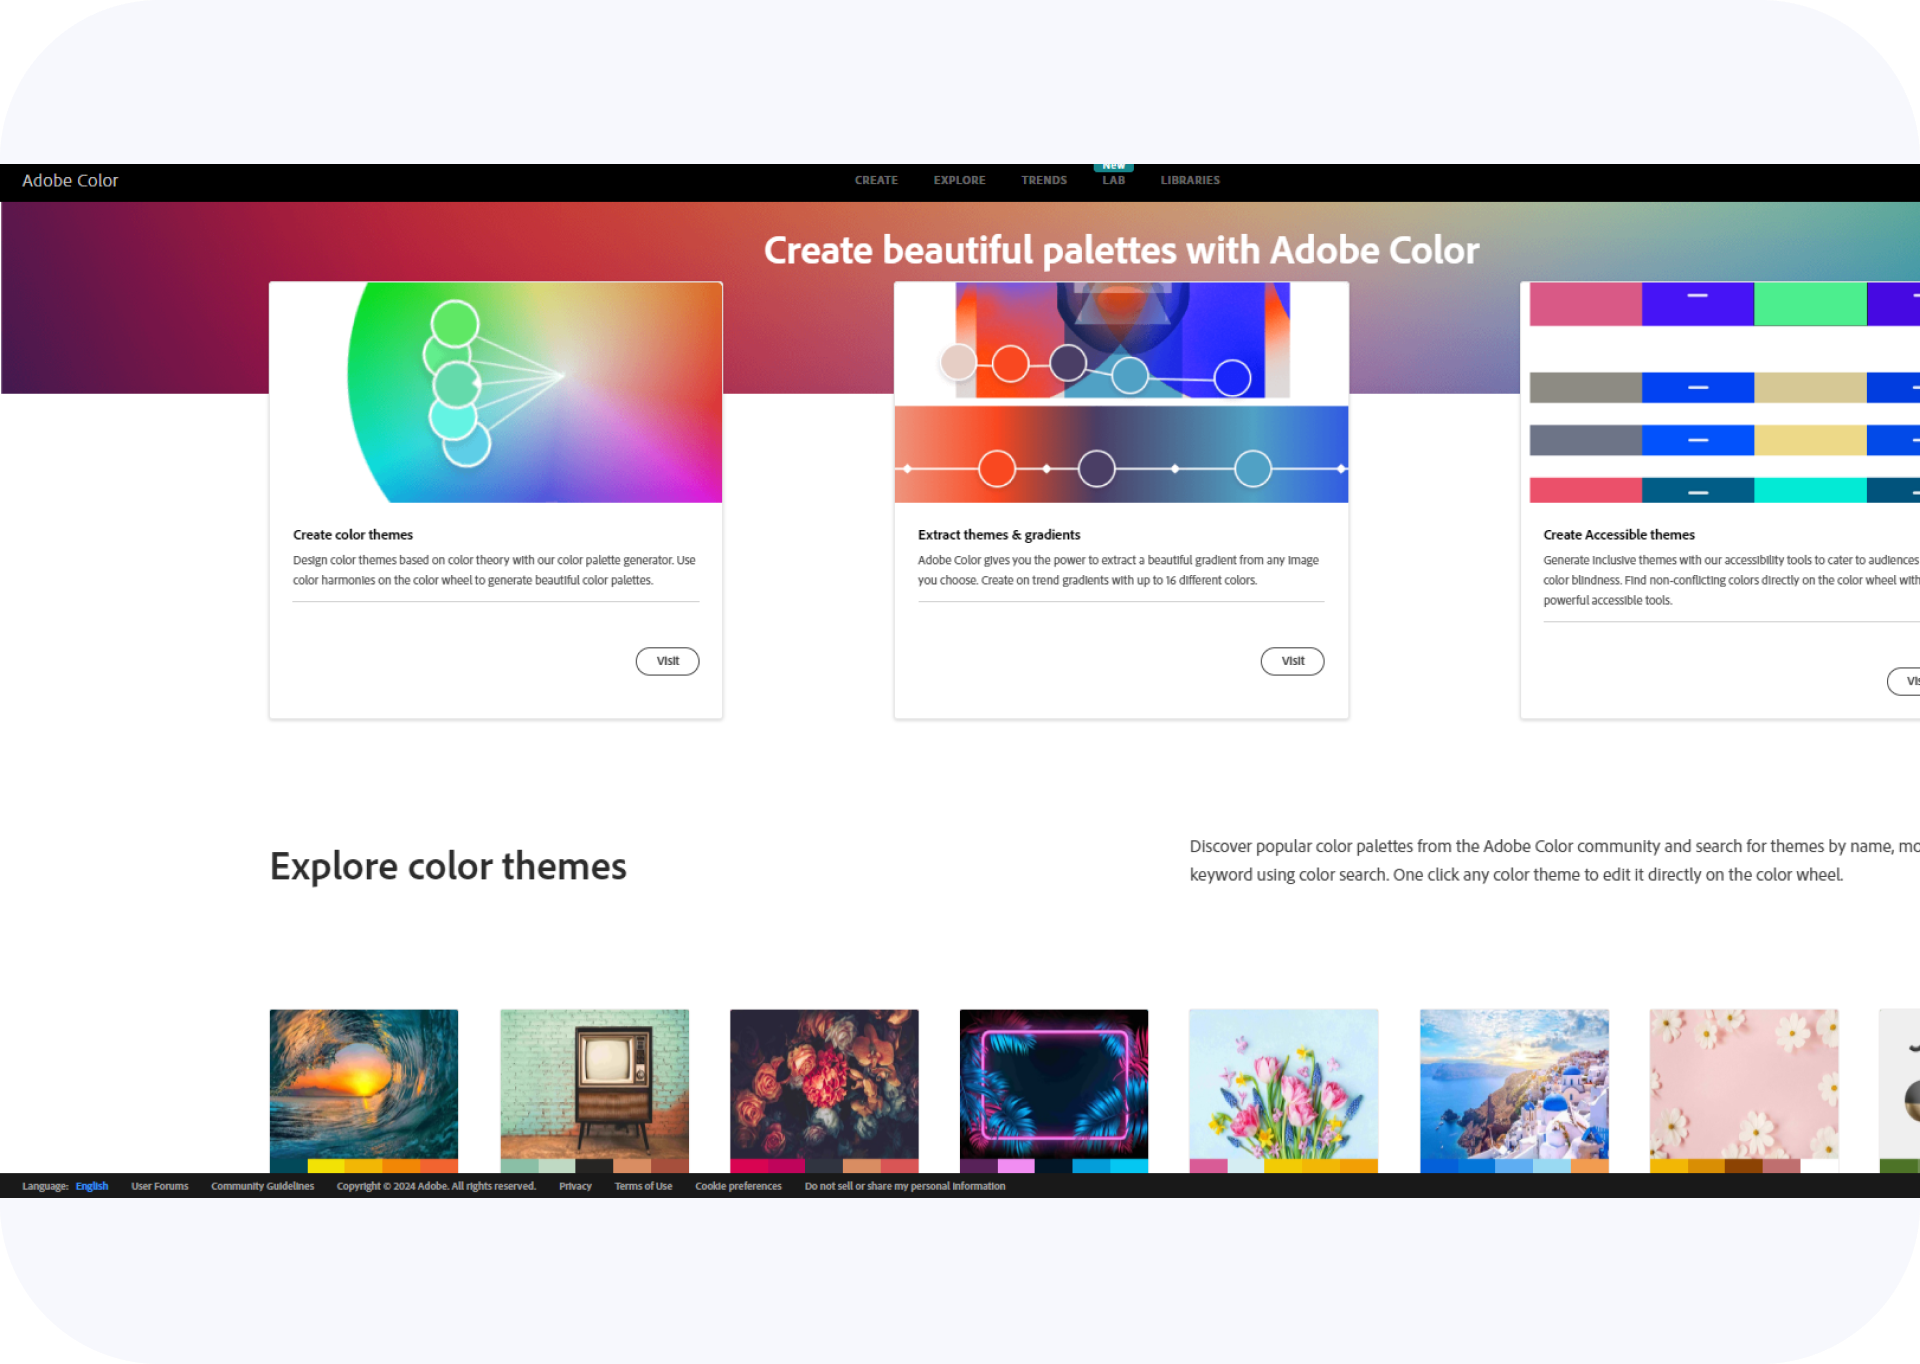
Task: Navigate to TRENDS section icon
Action: pyautogui.click(x=1043, y=180)
